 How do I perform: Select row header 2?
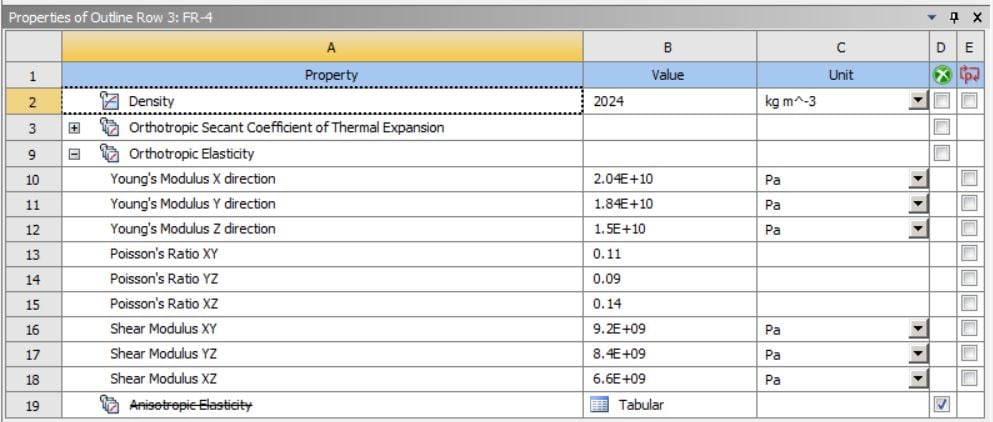(x=34, y=101)
